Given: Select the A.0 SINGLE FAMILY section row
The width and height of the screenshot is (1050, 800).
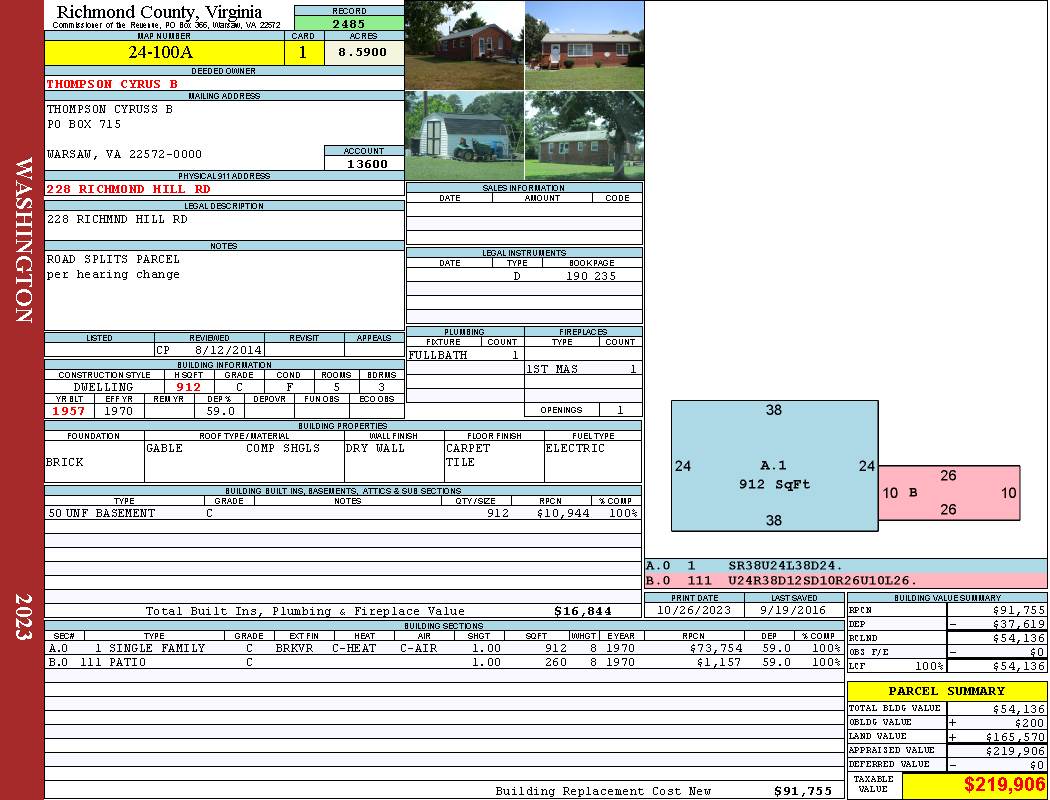Looking at the screenshot, I should 444,648.
